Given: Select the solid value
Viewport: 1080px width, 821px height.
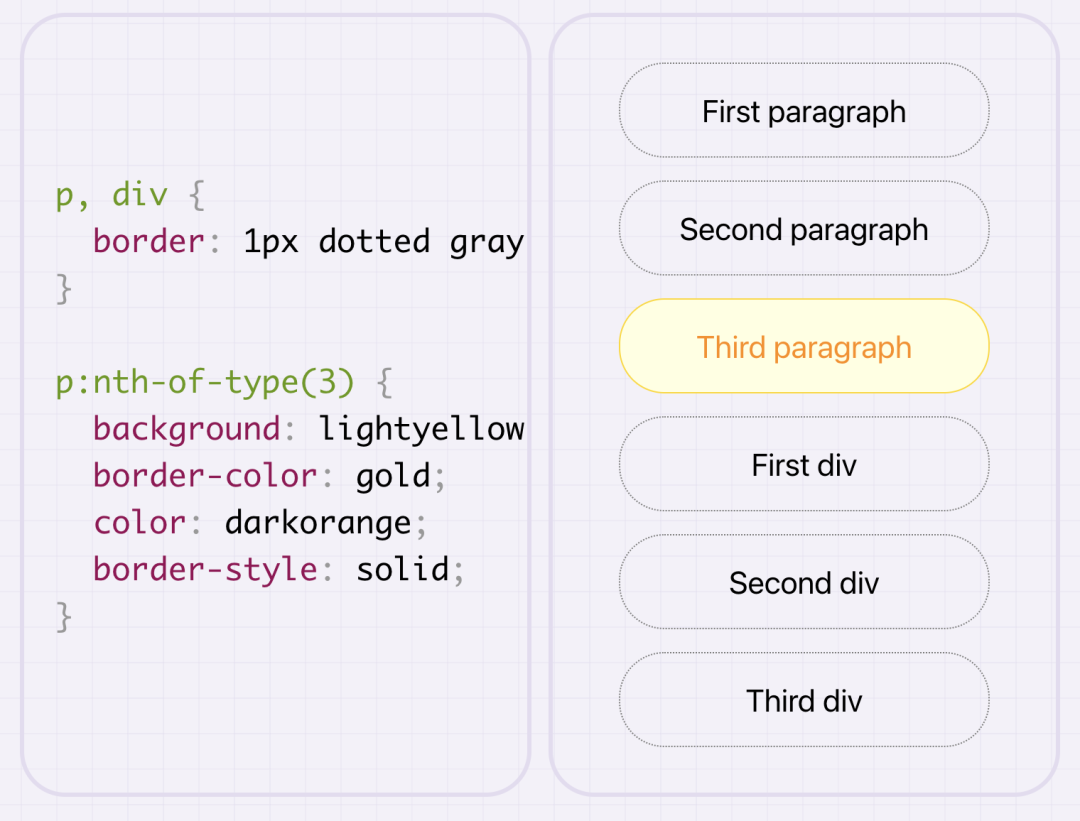Looking at the screenshot, I should pos(402,569).
